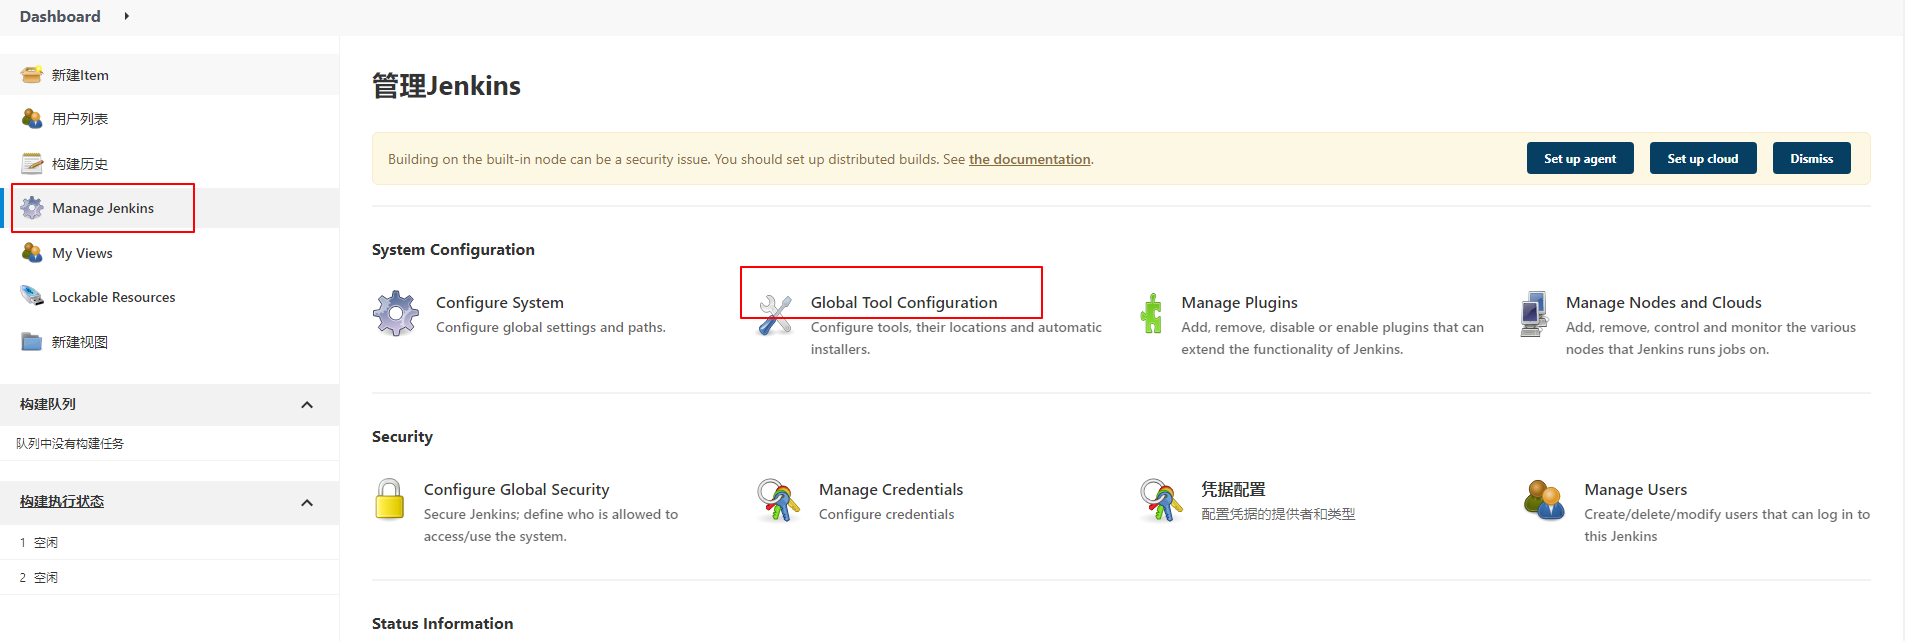The height and width of the screenshot is (641, 1905).
Task: Open Configure Global Security link
Action: pos(516,489)
